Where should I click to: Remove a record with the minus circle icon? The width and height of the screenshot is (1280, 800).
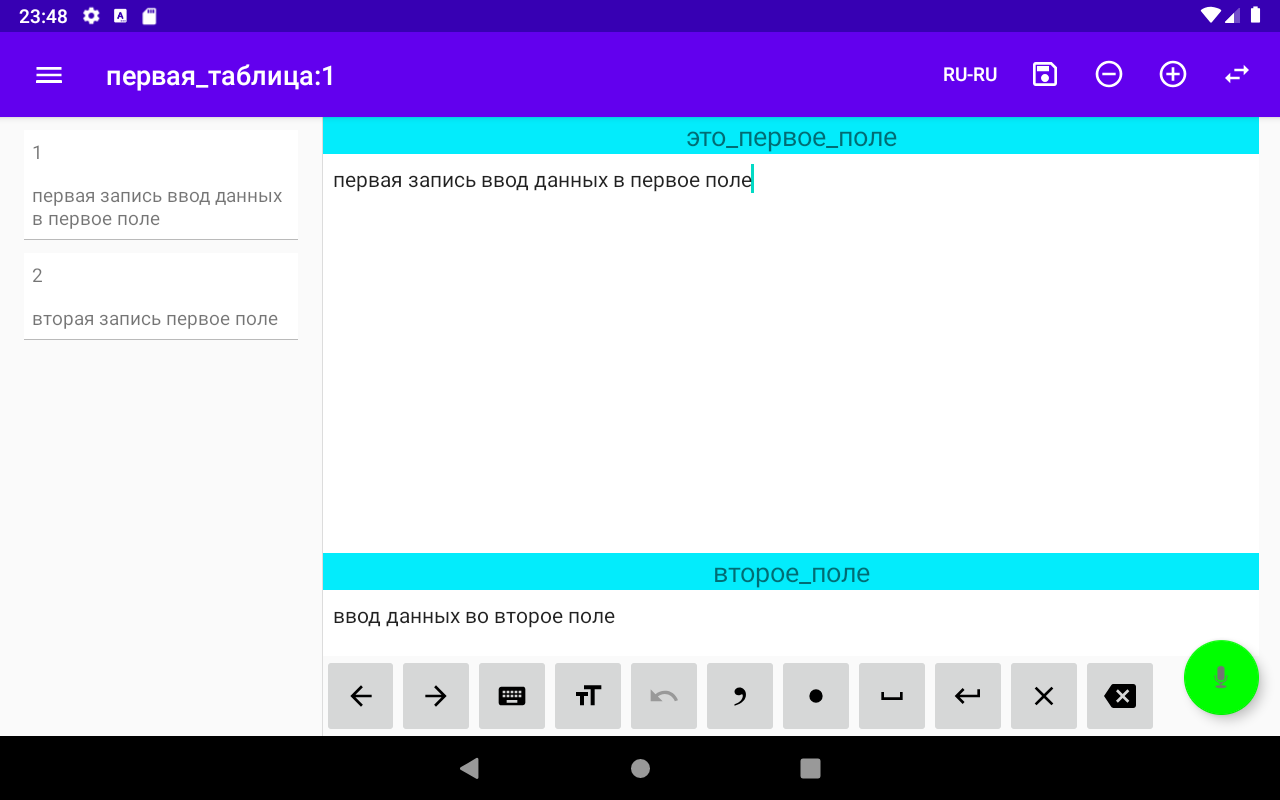point(1109,74)
